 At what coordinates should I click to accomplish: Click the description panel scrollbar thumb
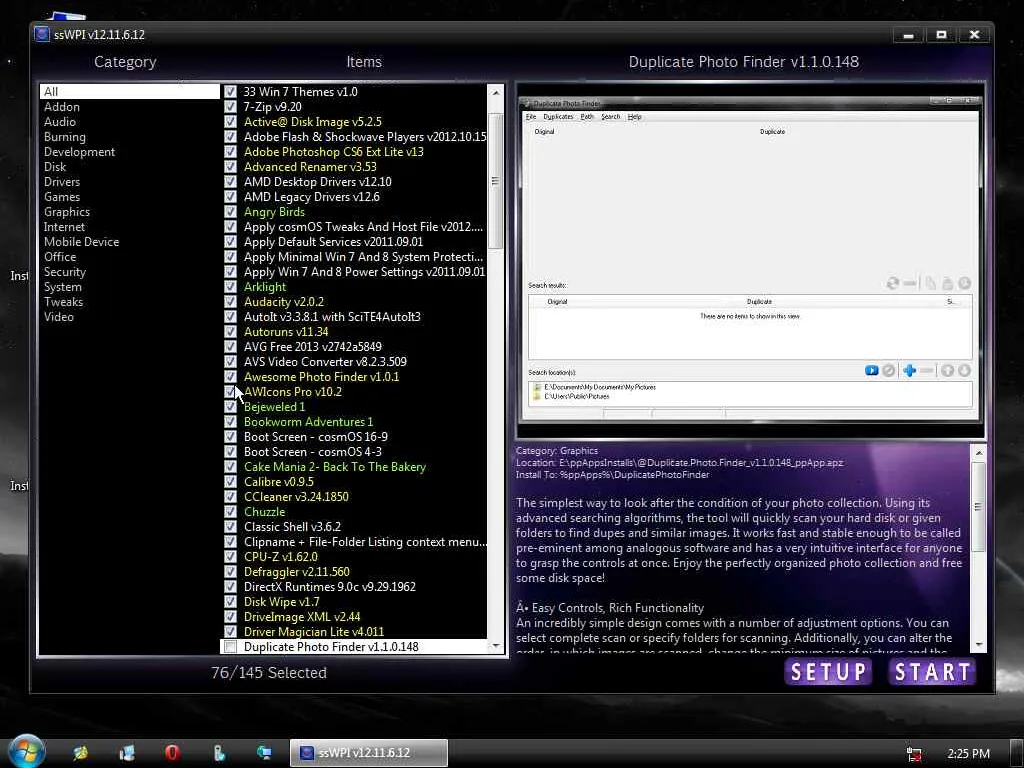click(978, 507)
